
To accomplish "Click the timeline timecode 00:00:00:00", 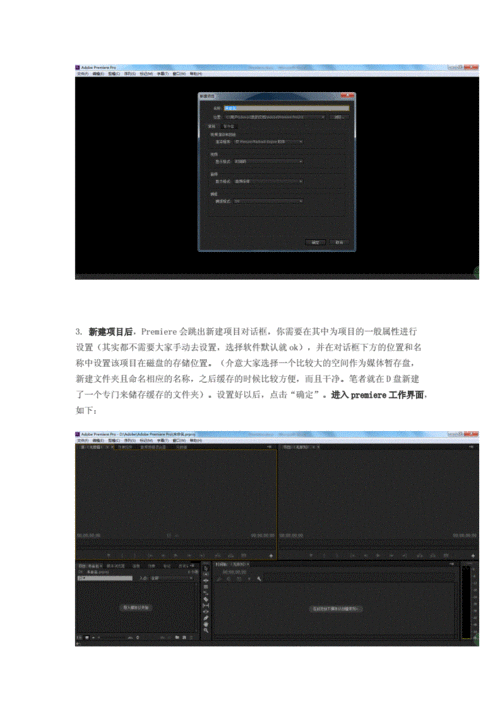I will 234,572.
